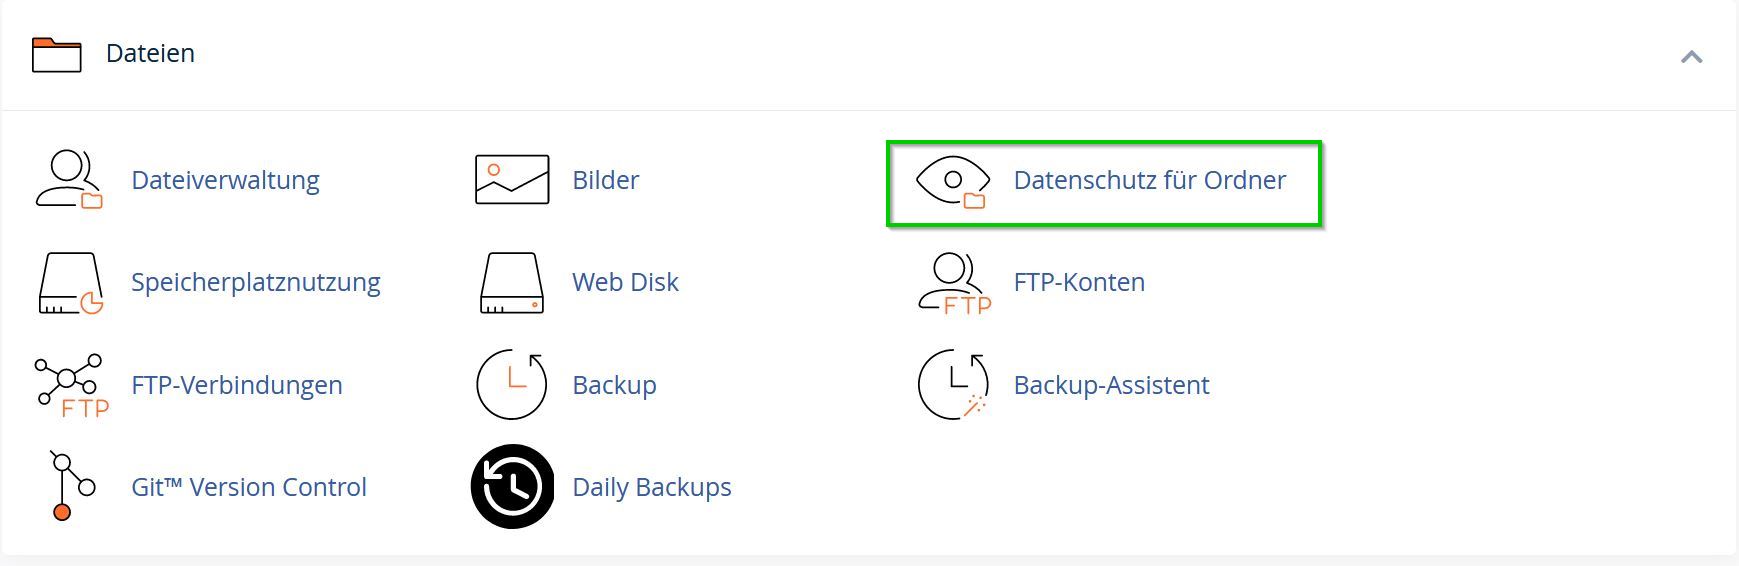Open the Dateiverwaltung file manager icon
The image size is (1739, 566).
(69, 179)
